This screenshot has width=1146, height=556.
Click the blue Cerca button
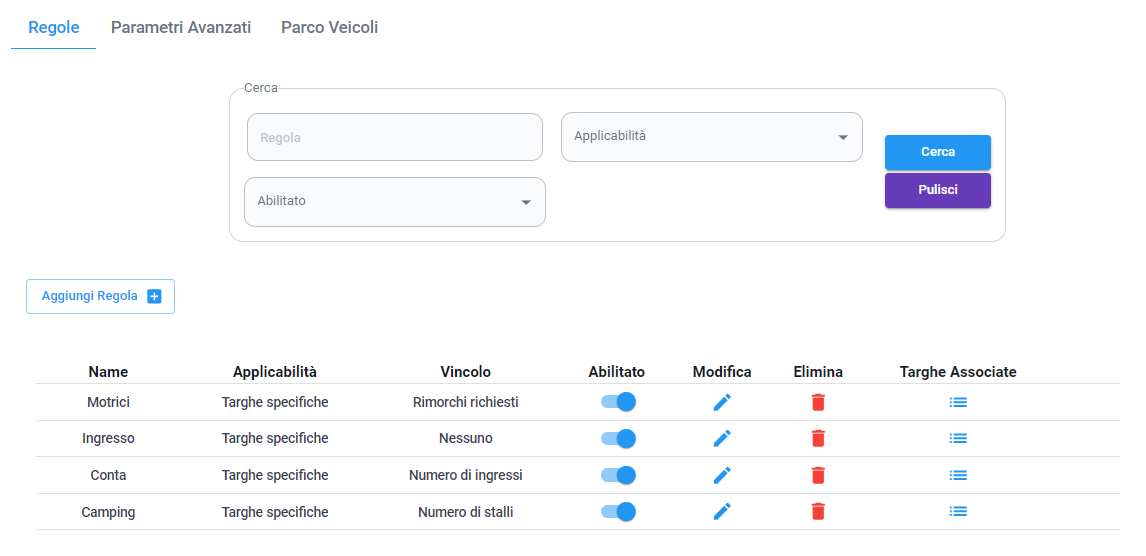(x=938, y=152)
